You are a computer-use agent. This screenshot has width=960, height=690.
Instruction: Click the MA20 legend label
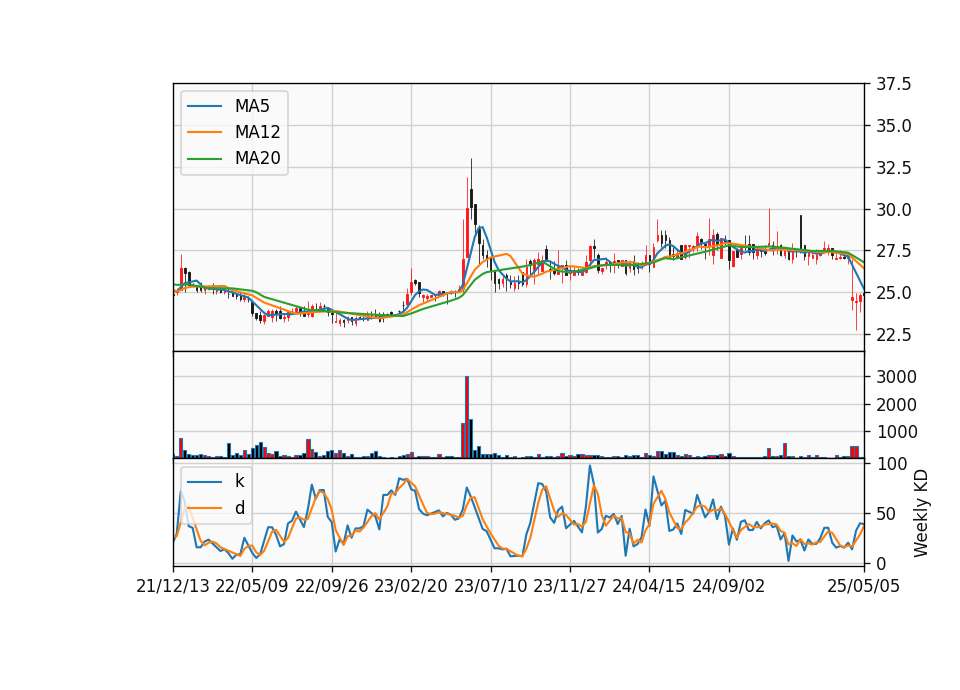point(257,158)
